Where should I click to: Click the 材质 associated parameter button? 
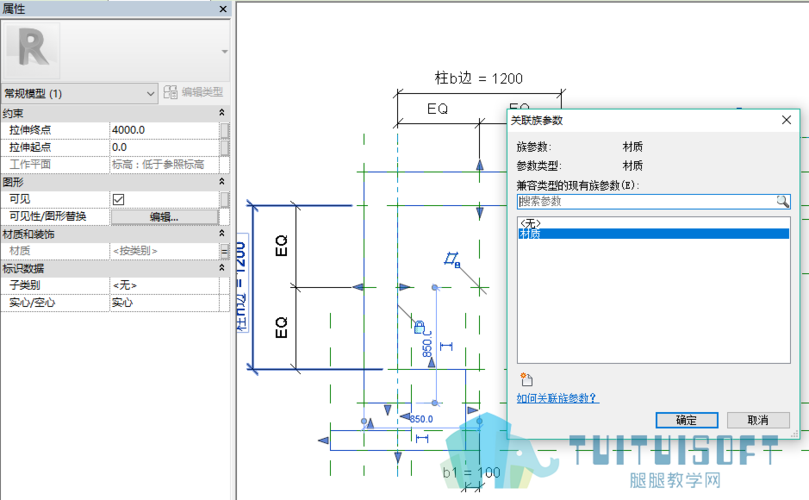pyautogui.click(x=224, y=251)
